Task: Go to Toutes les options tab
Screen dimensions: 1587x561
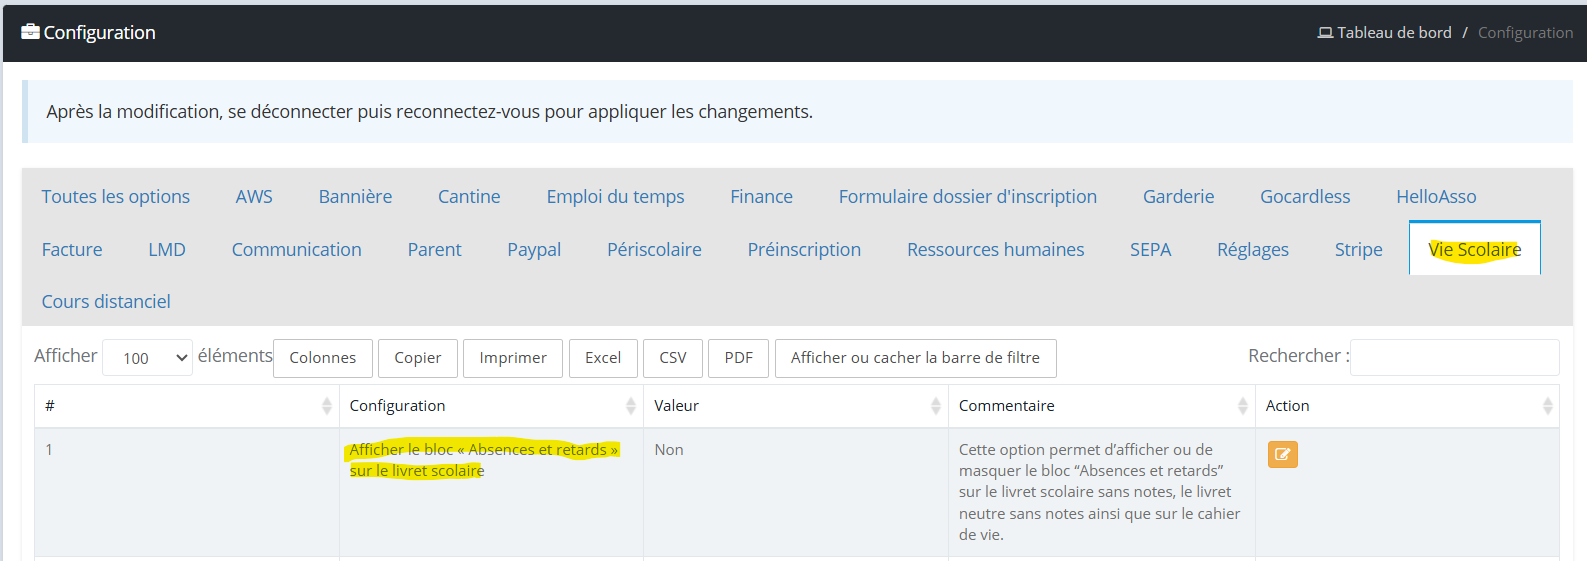Action: tap(116, 197)
